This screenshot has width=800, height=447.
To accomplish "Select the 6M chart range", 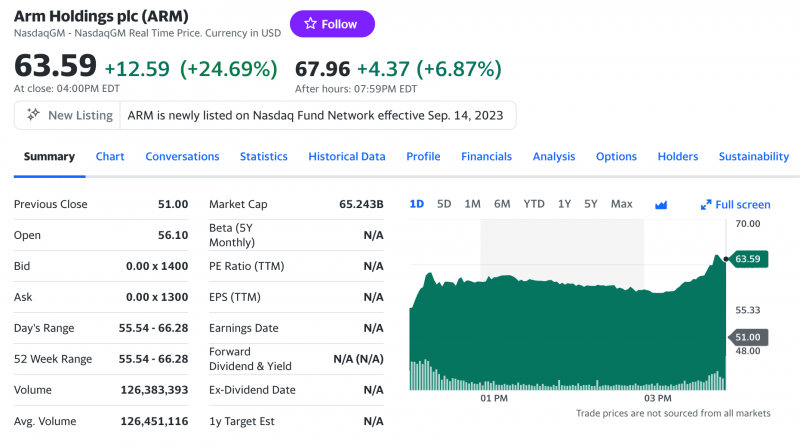I will (502, 204).
